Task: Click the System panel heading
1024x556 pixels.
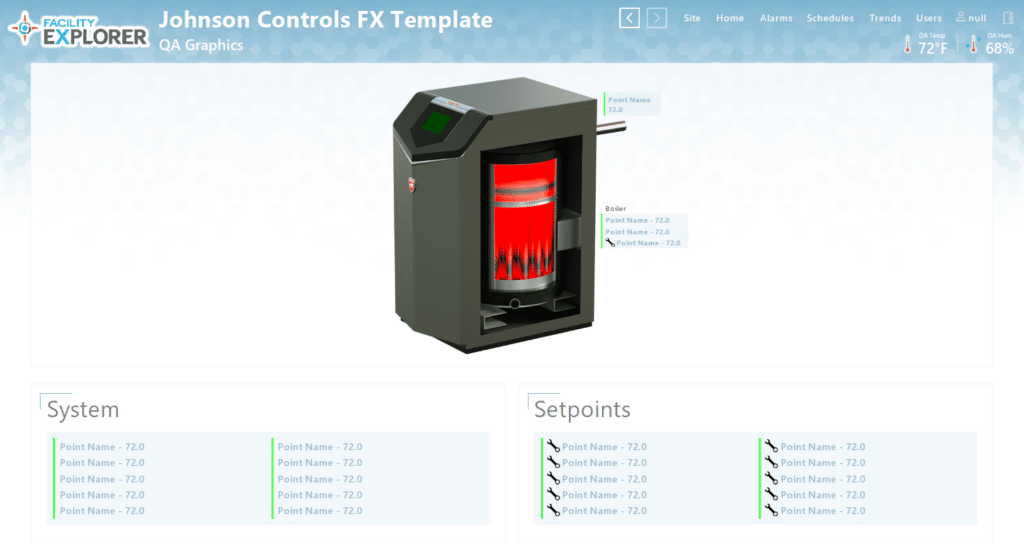Action: 83,410
